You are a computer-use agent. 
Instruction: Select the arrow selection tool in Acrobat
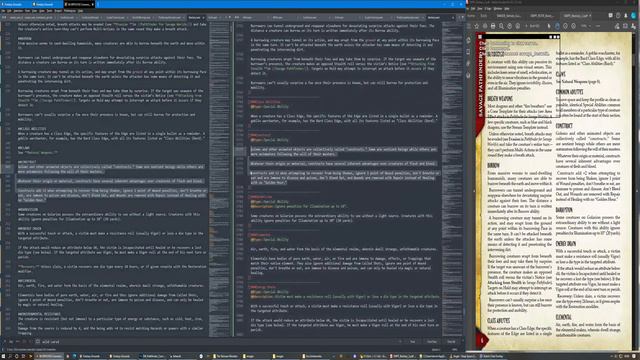tap(549, 26)
